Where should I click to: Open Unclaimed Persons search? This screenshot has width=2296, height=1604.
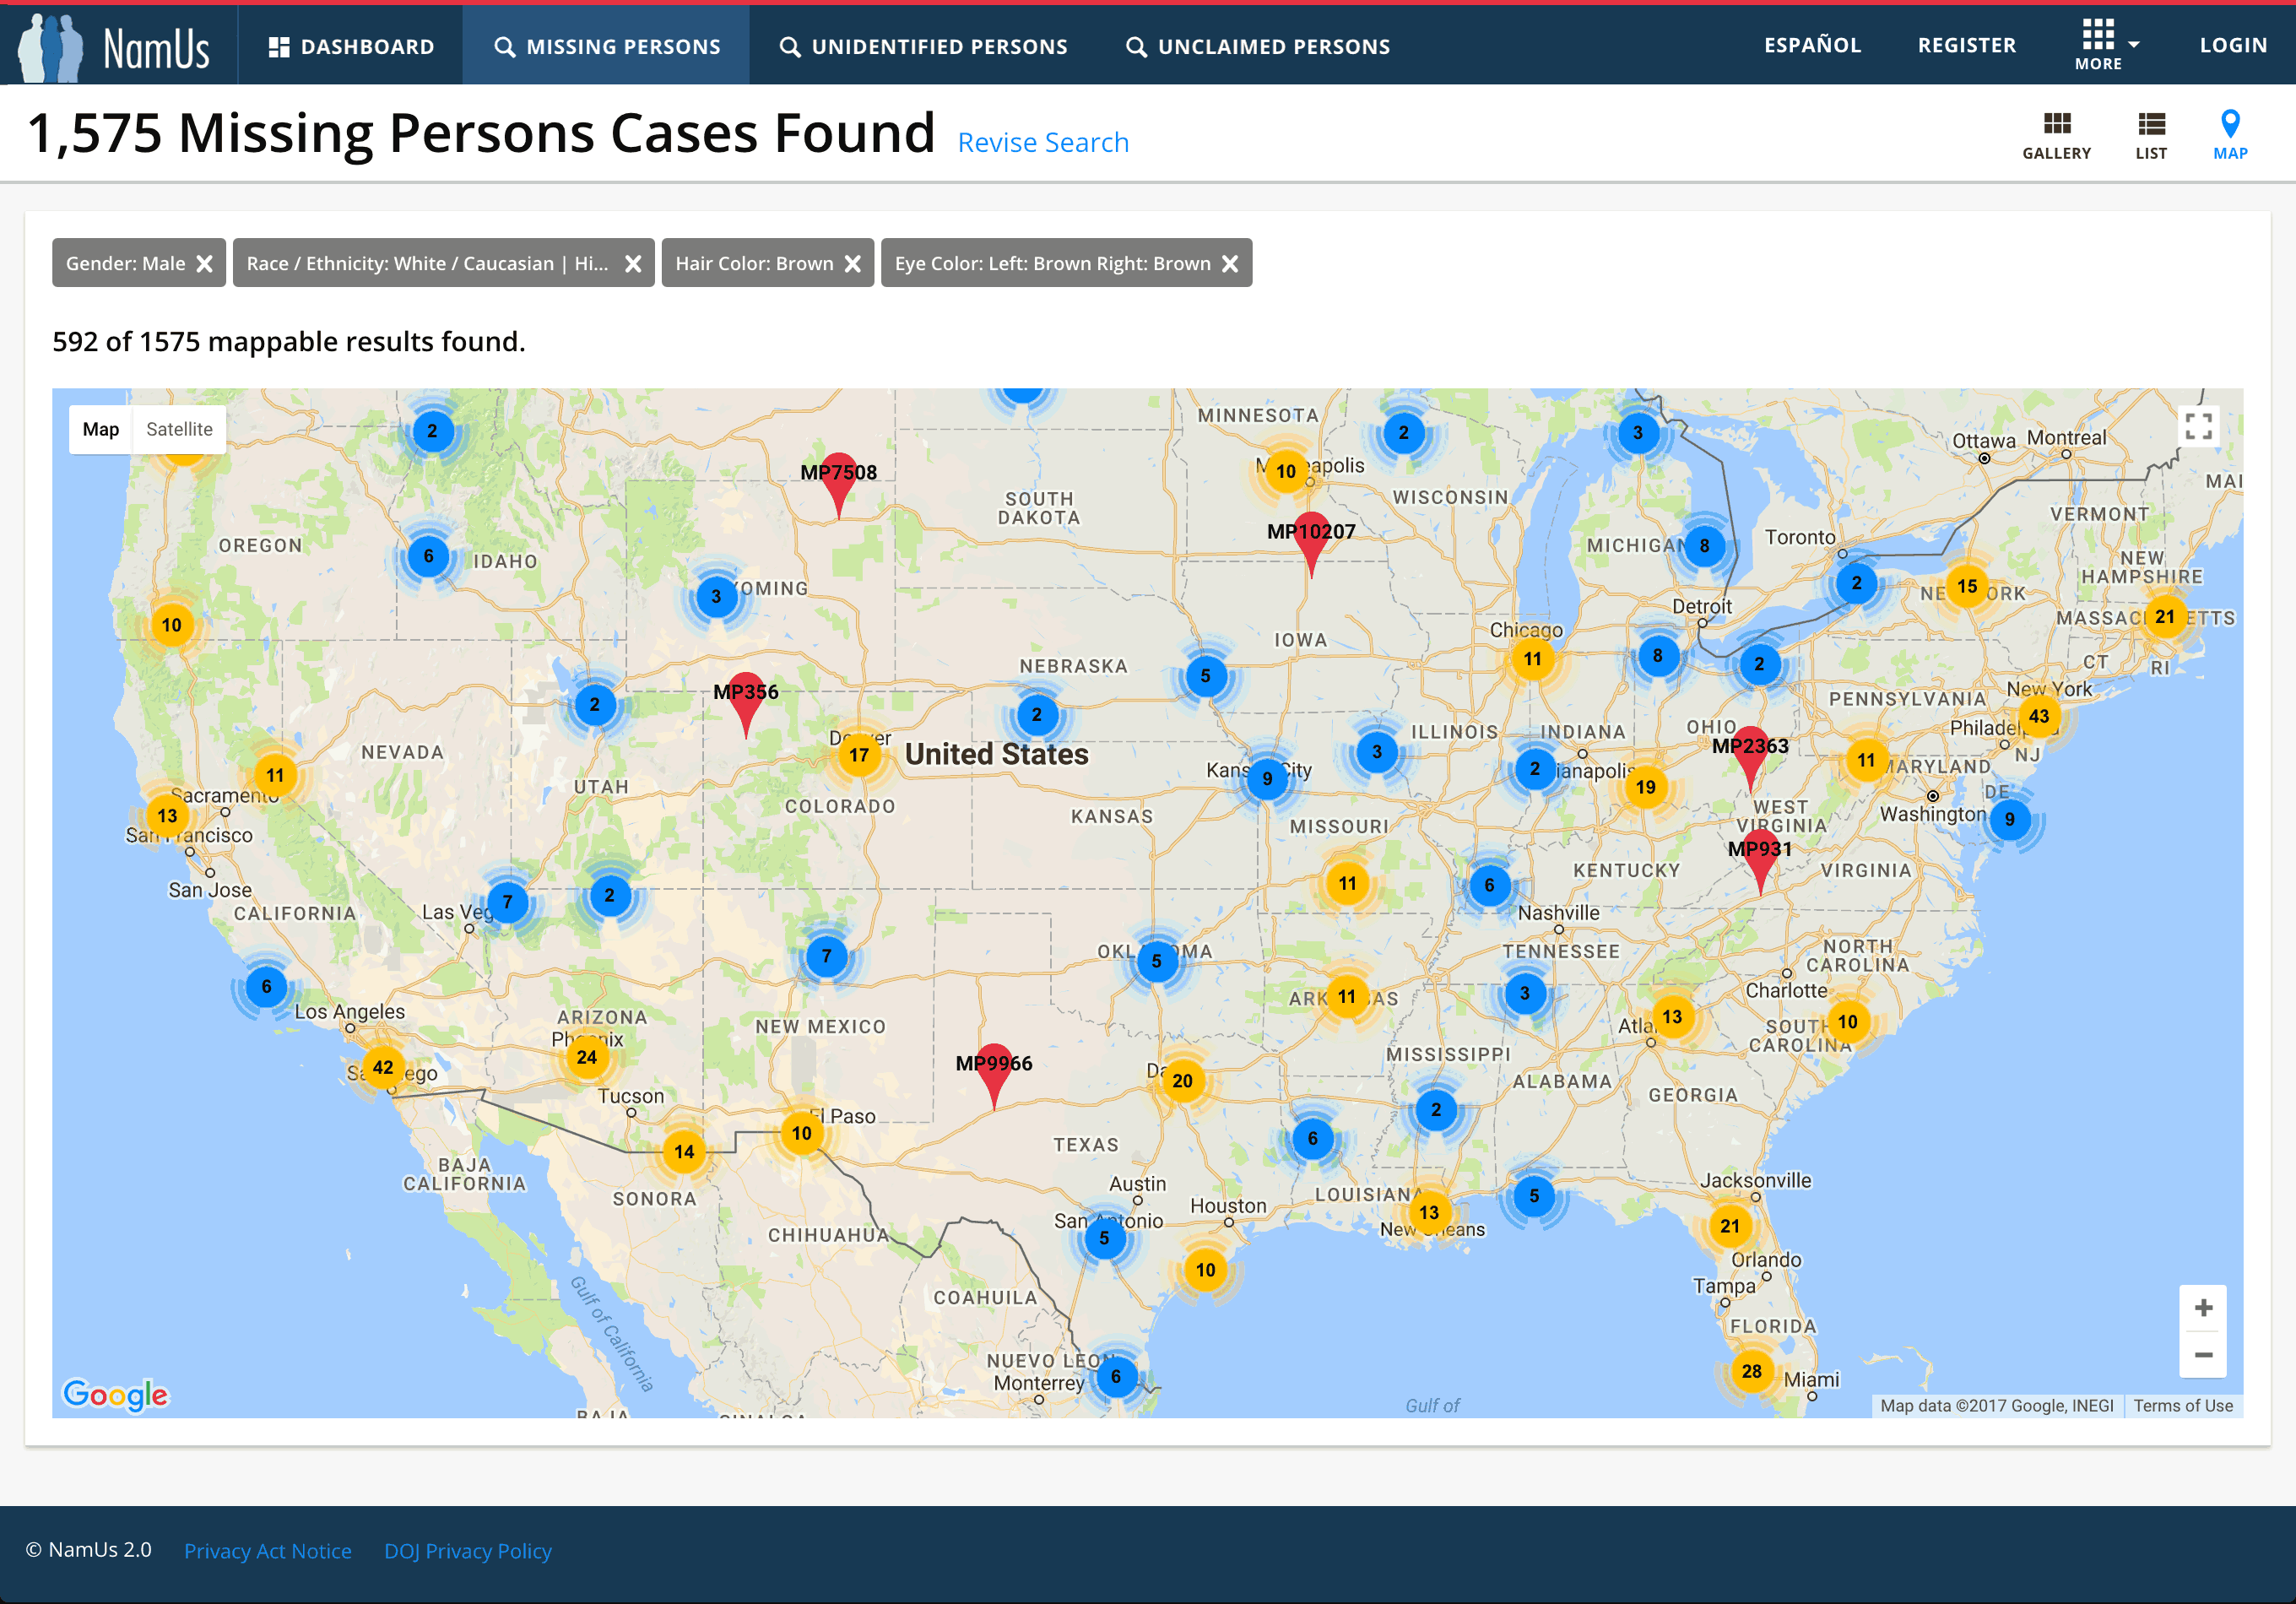point(1257,47)
